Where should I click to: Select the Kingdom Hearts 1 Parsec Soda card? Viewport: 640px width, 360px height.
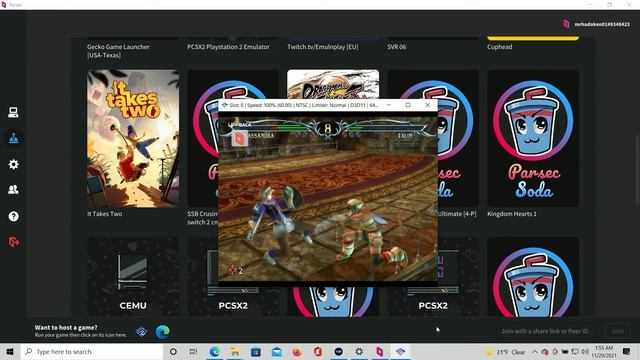tap(533, 138)
